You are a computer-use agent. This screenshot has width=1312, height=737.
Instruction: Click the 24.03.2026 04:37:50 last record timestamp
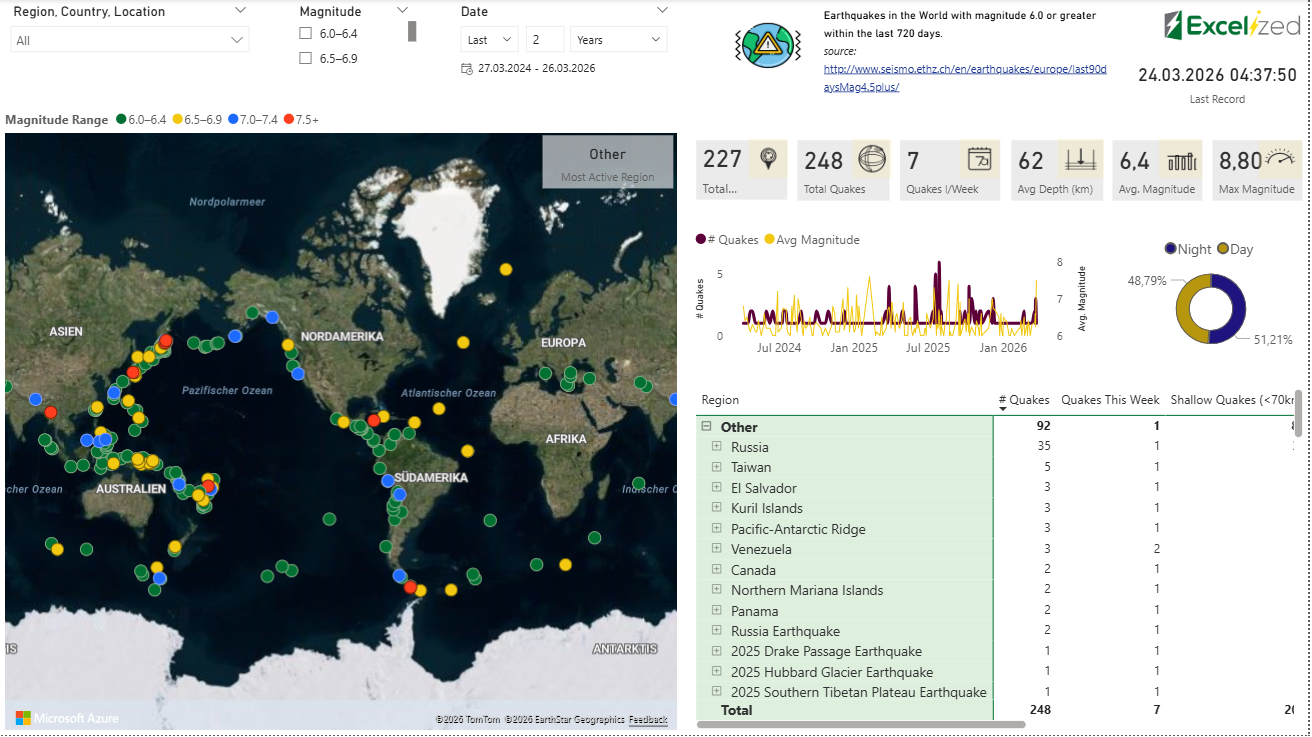(1217, 75)
